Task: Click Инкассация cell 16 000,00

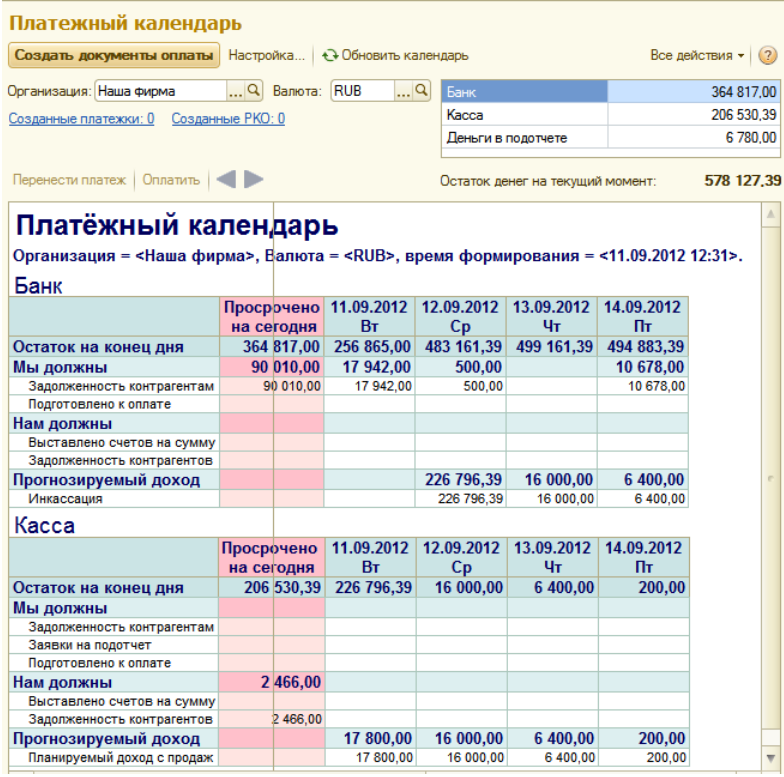Action: [x=552, y=498]
